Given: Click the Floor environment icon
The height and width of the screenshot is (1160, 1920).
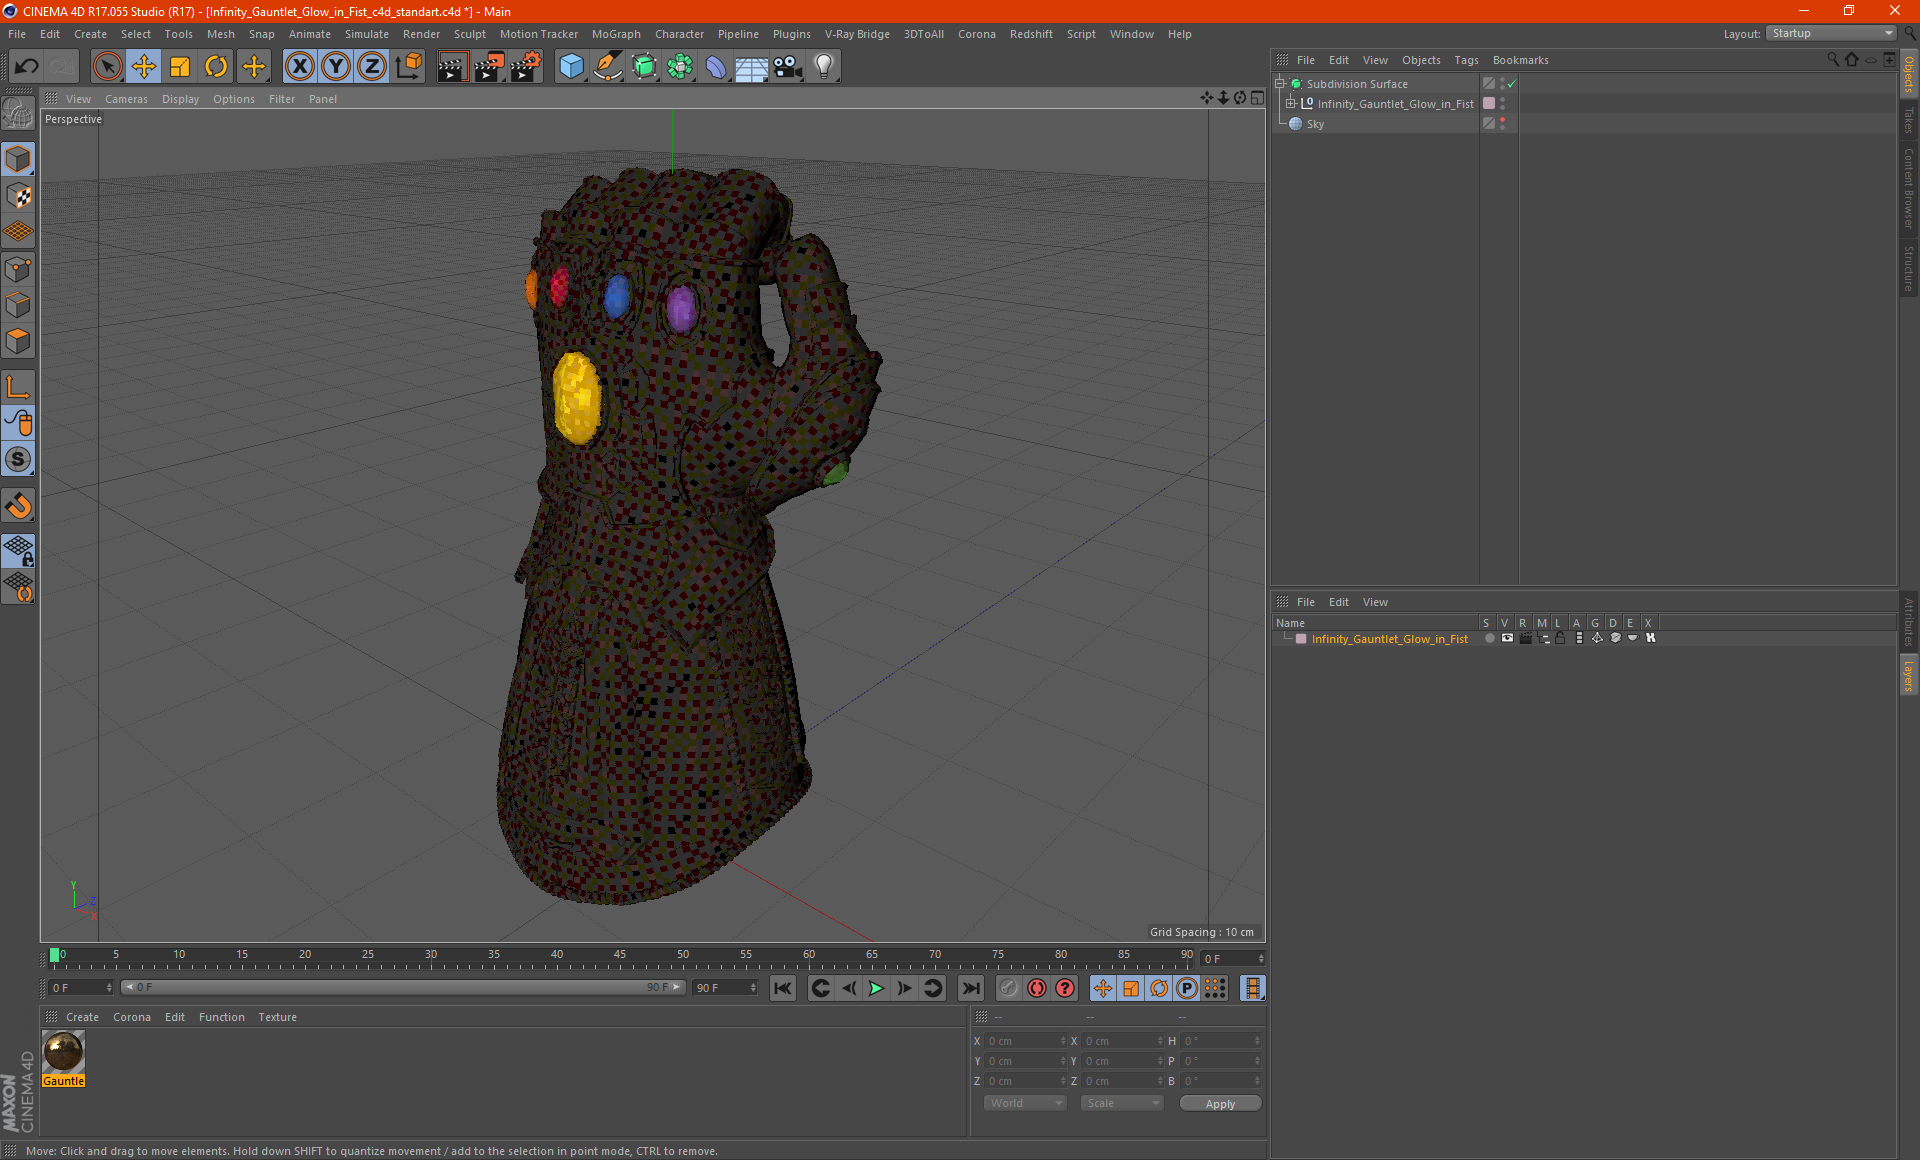Looking at the screenshot, I should point(751,67).
